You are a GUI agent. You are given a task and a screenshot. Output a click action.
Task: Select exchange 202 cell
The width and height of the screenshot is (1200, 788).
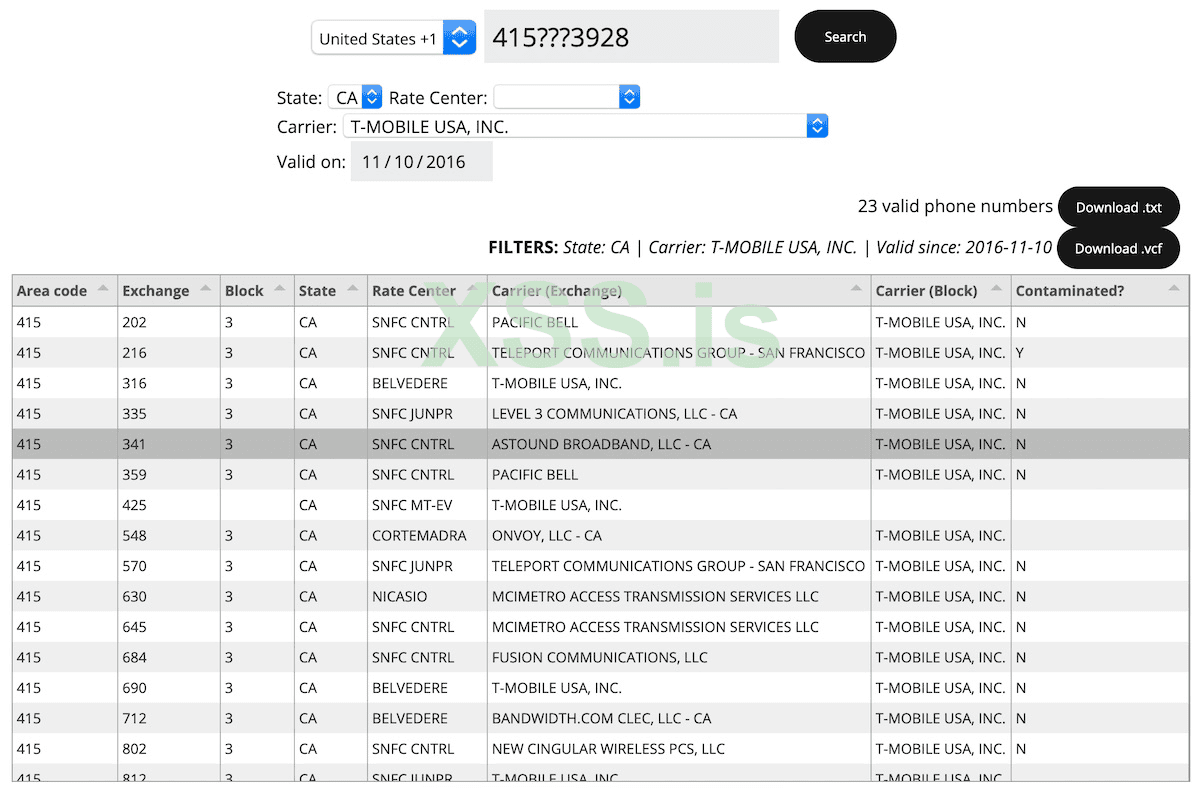(169, 322)
